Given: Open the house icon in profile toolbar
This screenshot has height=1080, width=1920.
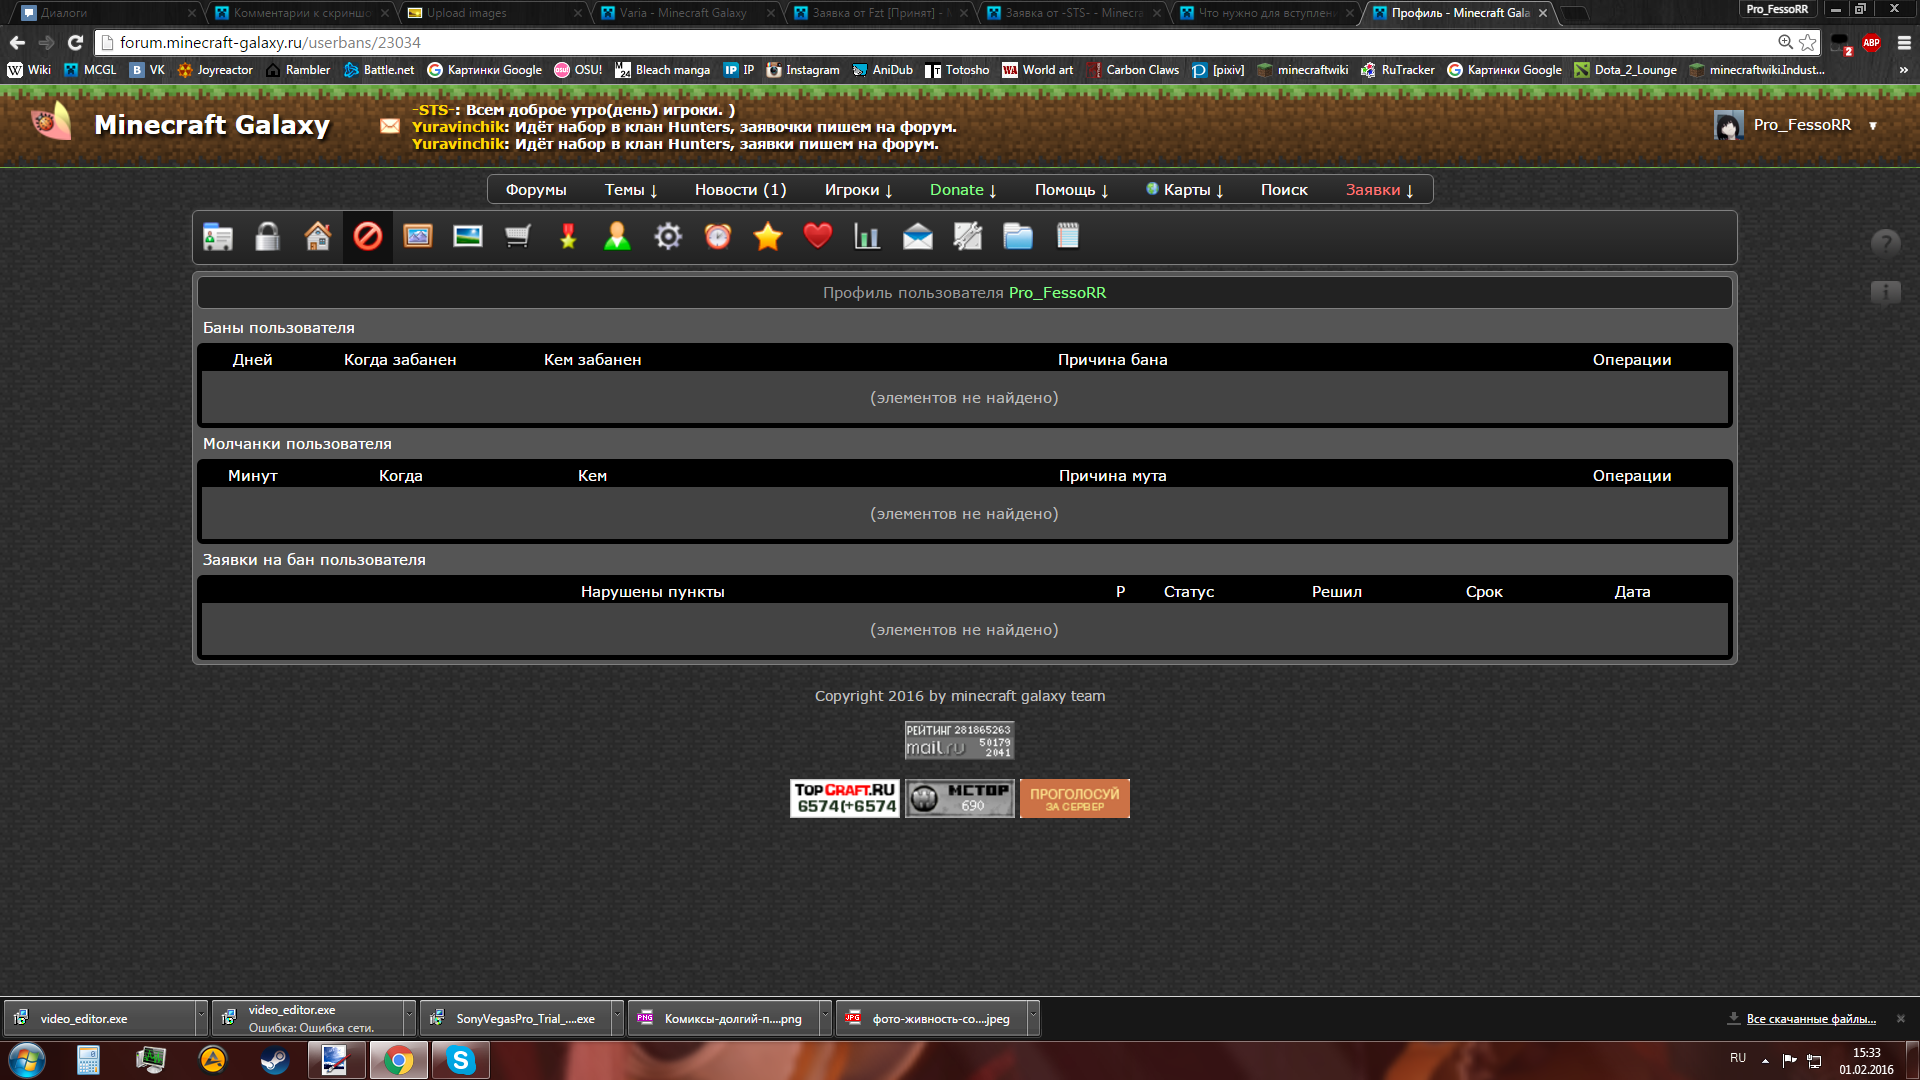Looking at the screenshot, I should pos(317,237).
